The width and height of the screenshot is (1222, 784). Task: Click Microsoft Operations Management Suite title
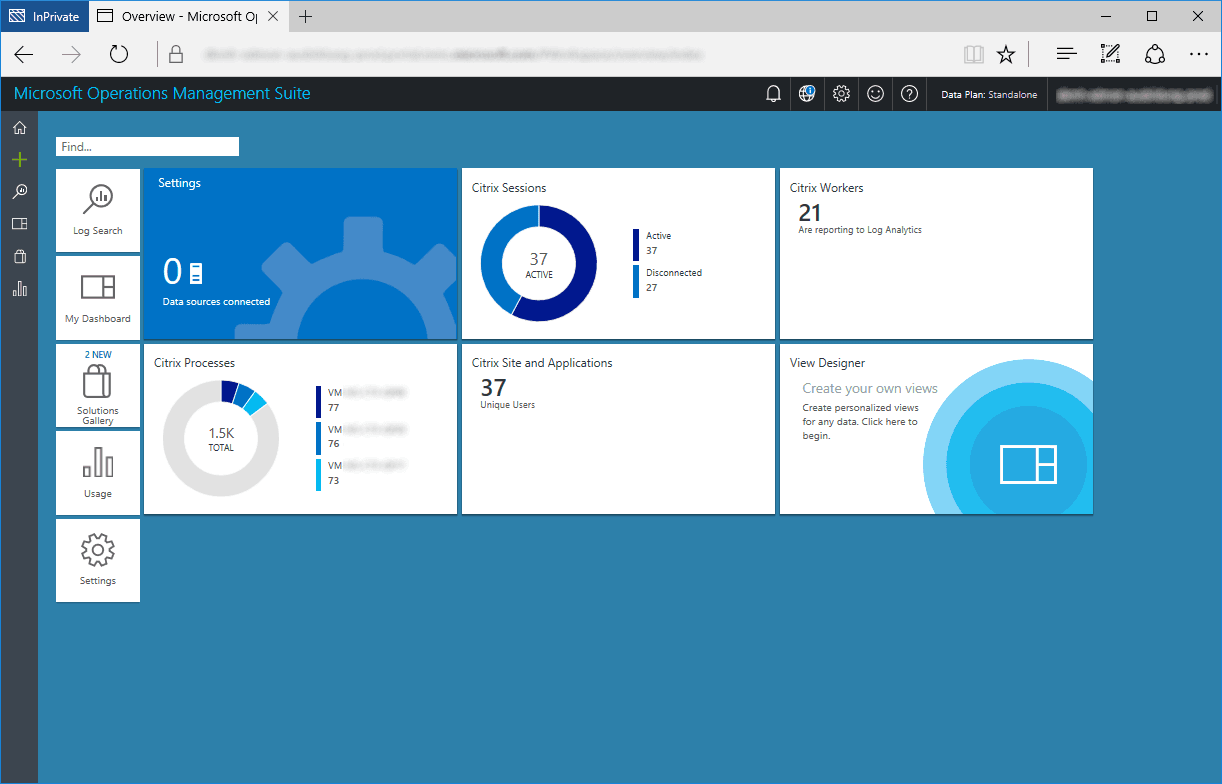162,94
